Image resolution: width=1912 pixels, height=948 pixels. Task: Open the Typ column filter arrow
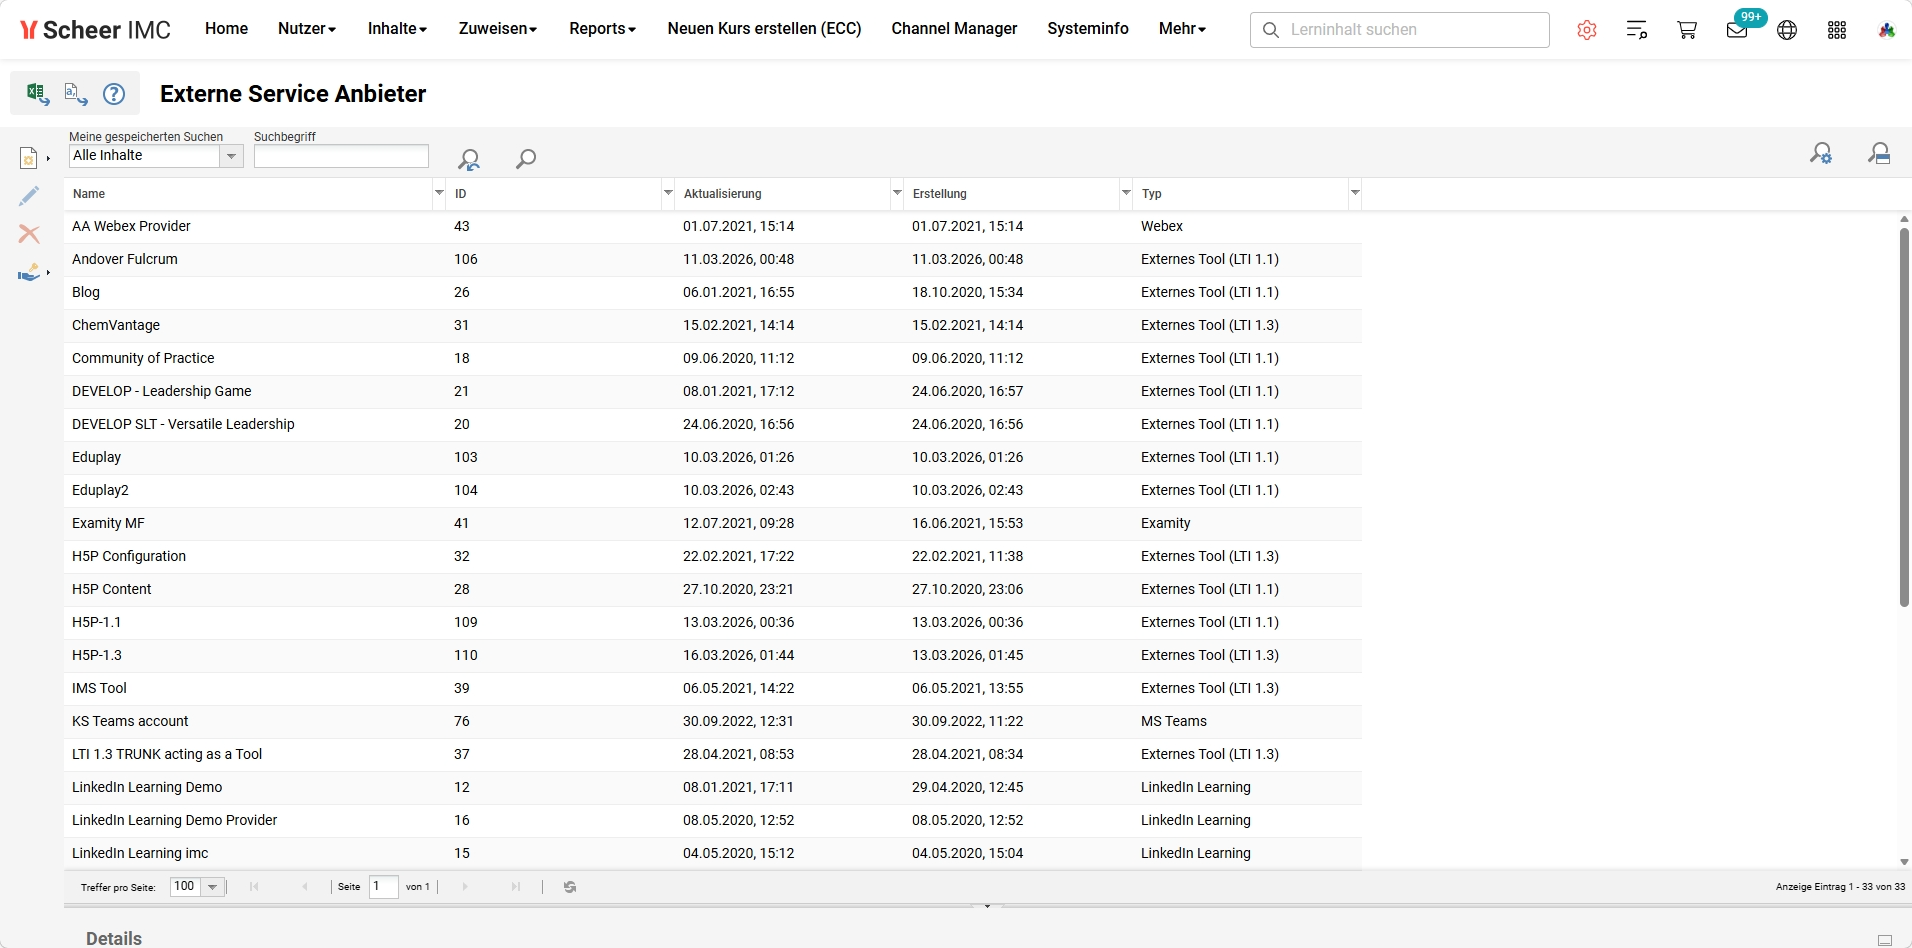point(1355,192)
